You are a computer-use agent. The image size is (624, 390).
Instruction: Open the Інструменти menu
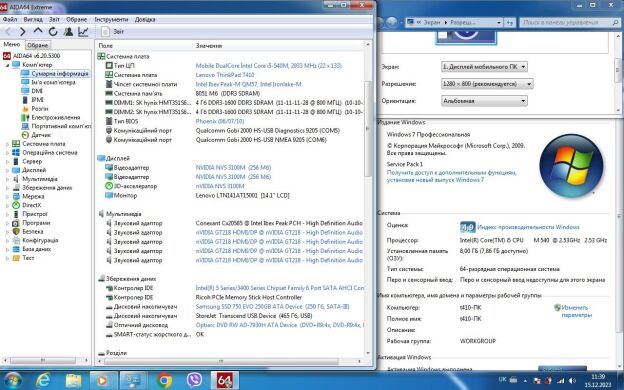pos(111,19)
